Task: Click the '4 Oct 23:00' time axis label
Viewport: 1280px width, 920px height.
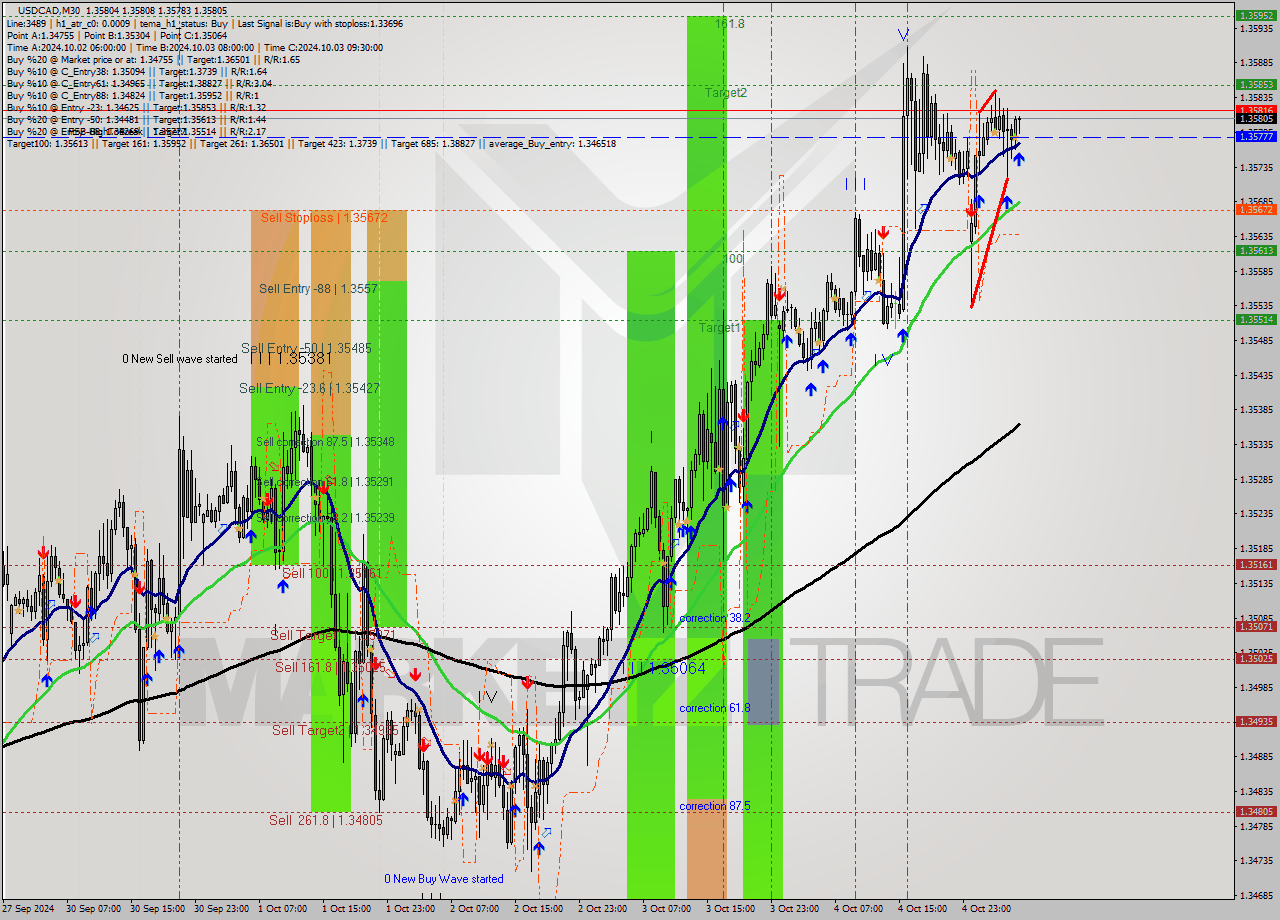Action: click(986, 909)
